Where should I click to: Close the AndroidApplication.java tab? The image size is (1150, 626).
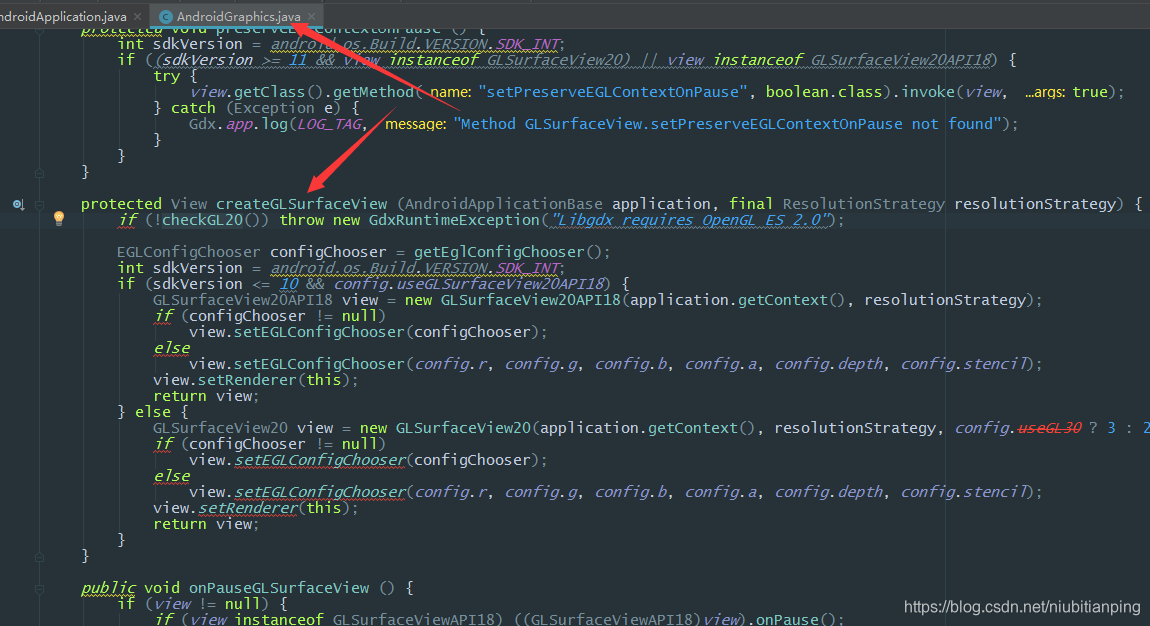coord(138,16)
